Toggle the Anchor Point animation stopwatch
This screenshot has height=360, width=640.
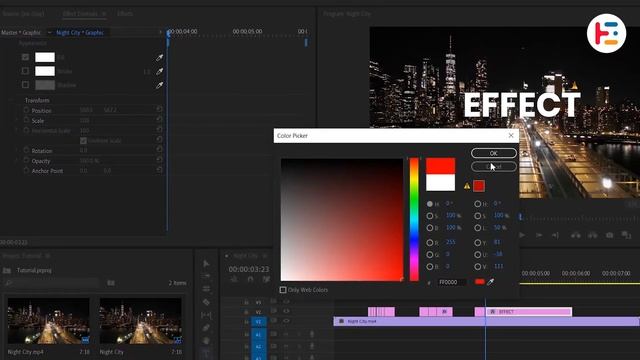pyautogui.click(x=26, y=171)
